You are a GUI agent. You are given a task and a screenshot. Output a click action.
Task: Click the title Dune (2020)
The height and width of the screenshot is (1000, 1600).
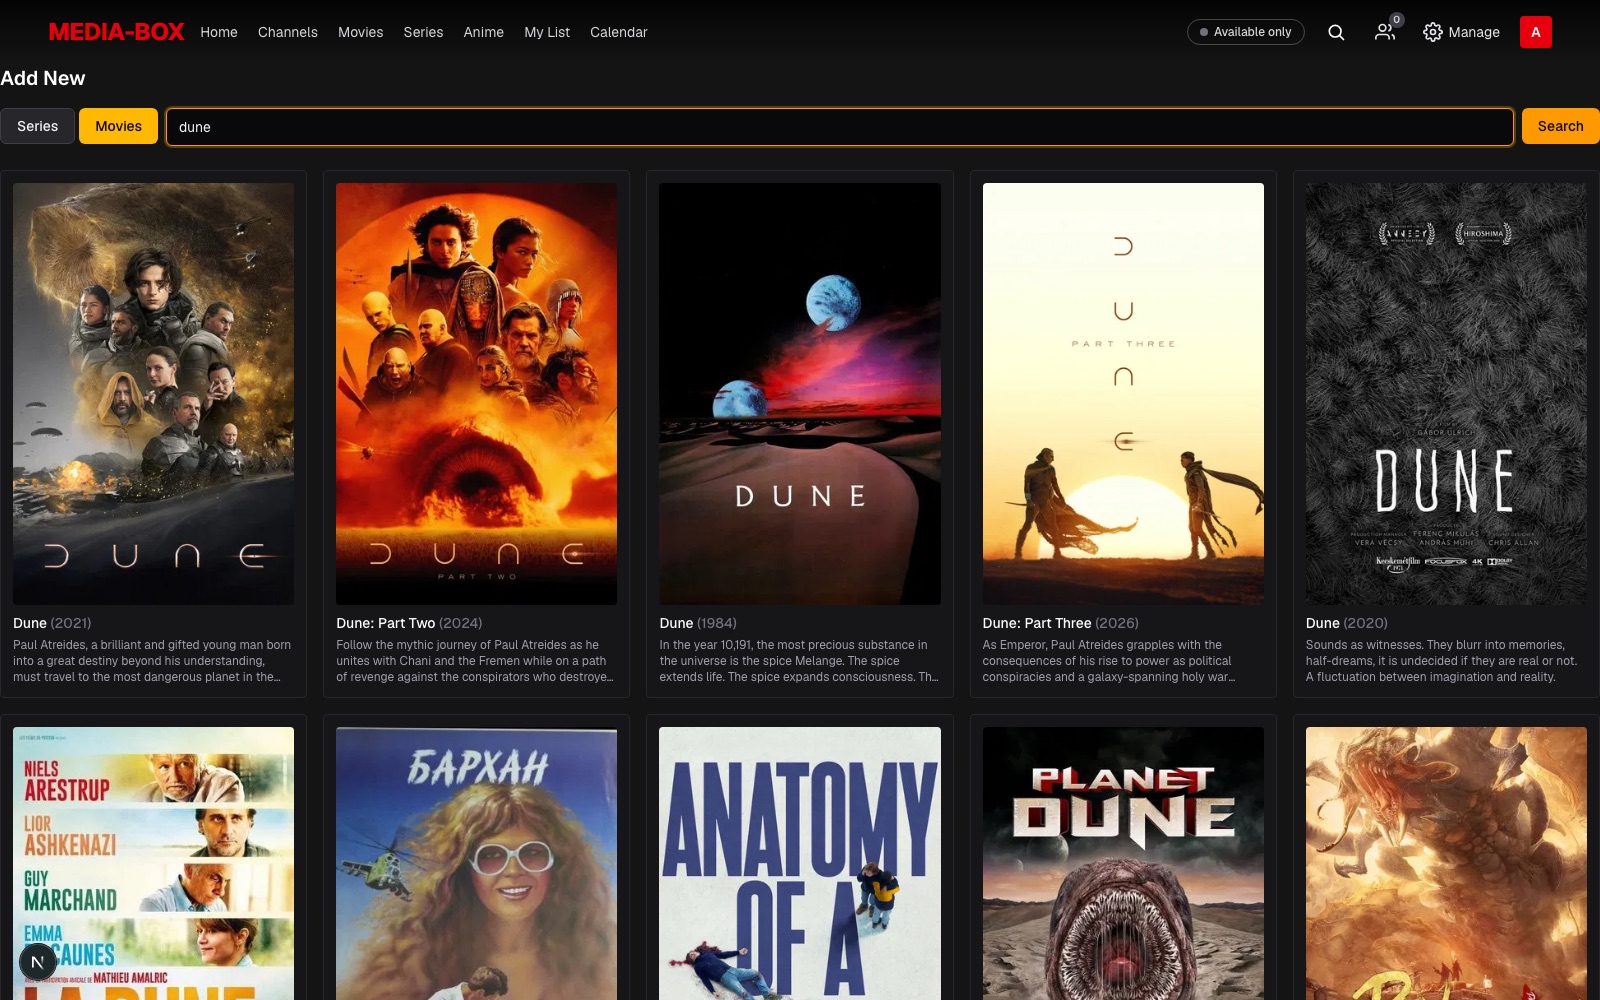[x=1347, y=623]
